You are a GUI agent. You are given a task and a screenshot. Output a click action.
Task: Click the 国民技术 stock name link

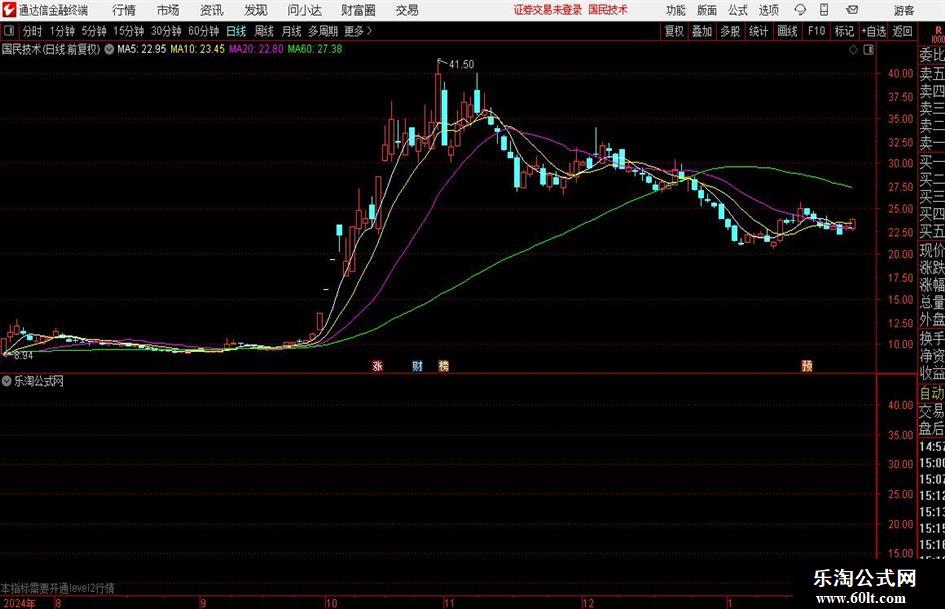[x=608, y=10]
